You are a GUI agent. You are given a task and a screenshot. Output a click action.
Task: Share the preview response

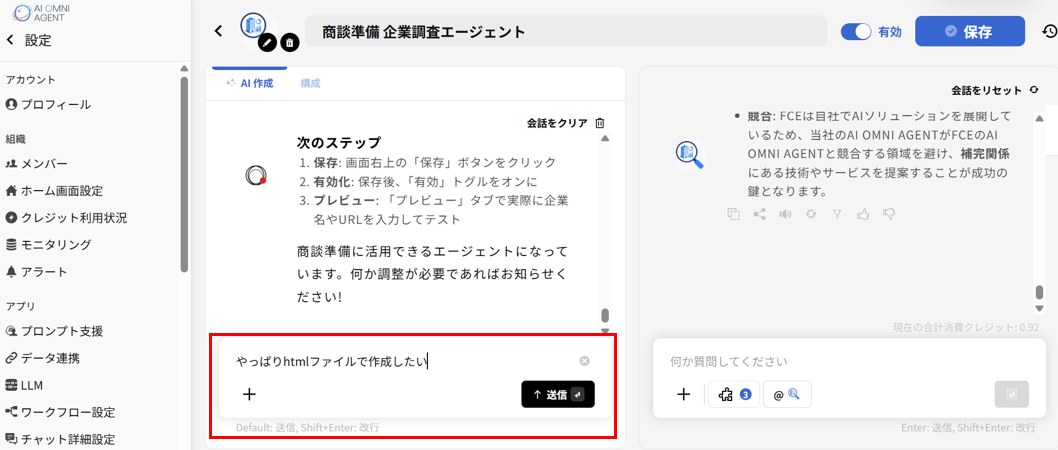tap(759, 214)
